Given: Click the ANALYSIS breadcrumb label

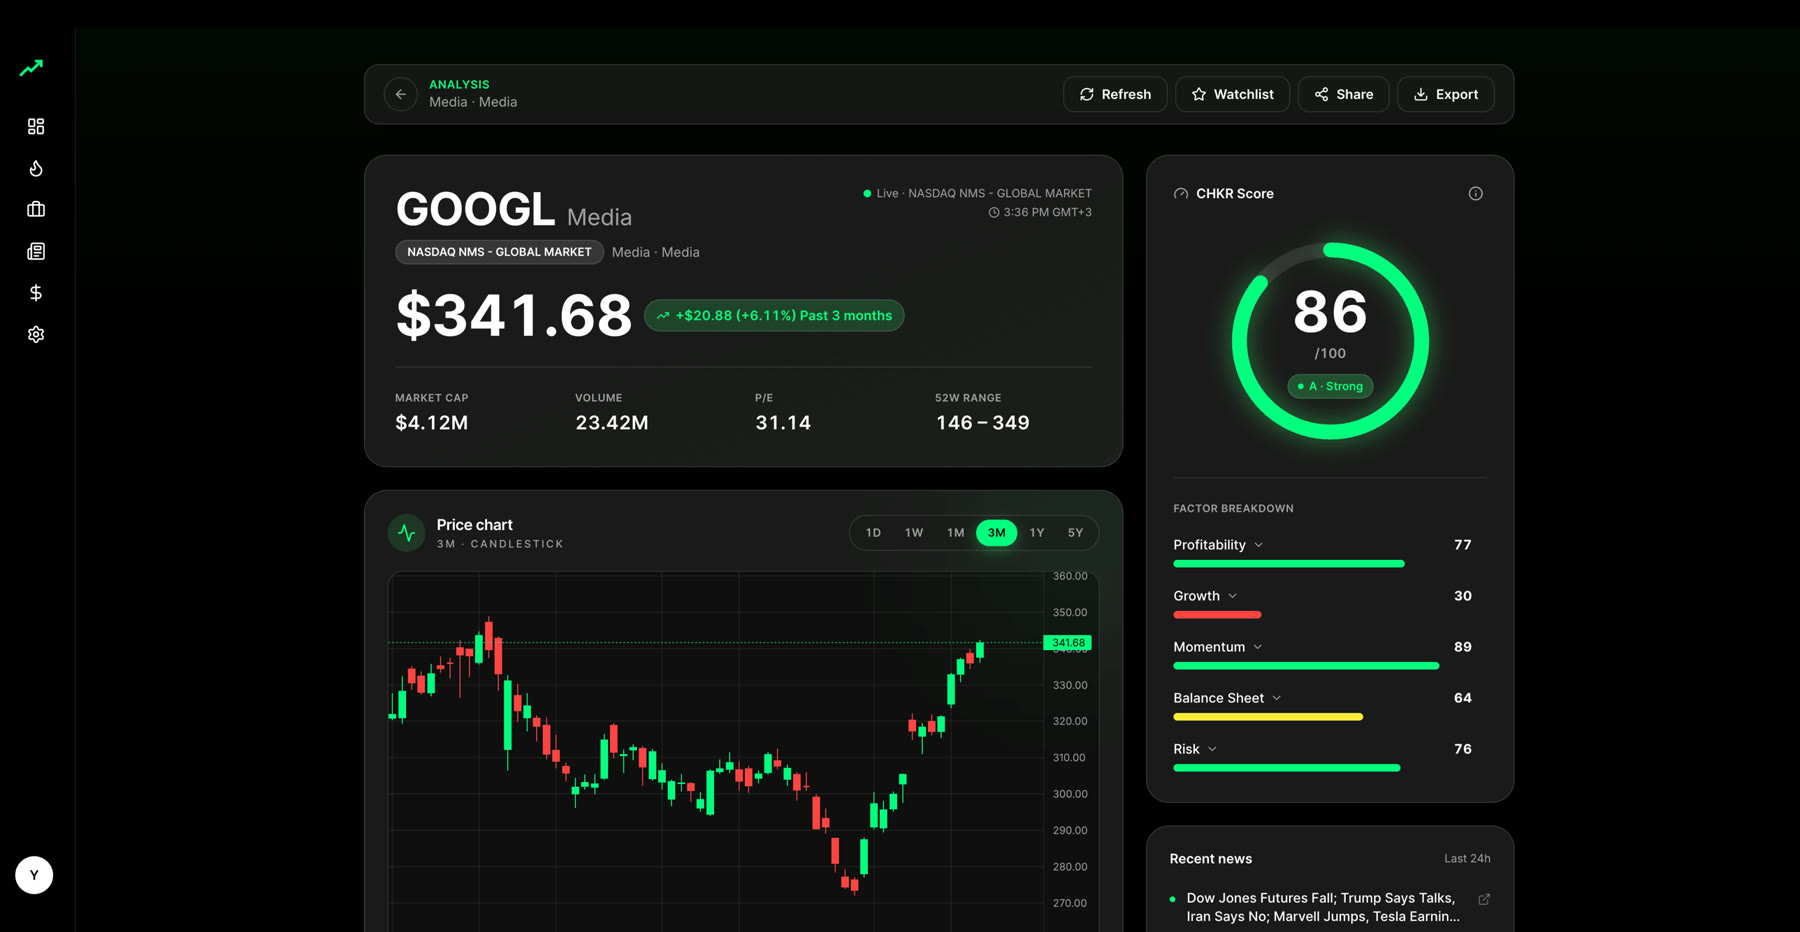Looking at the screenshot, I should [x=459, y=85].
